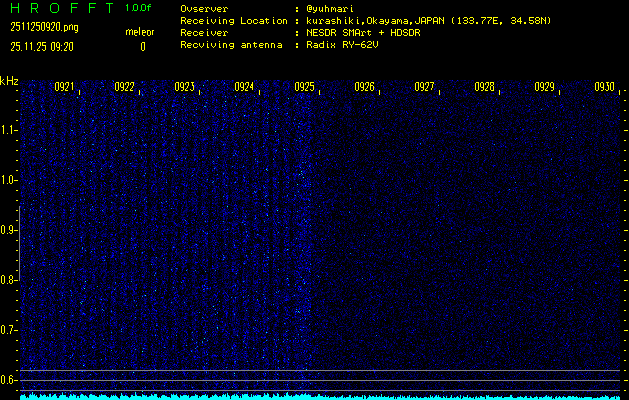This screenshot has height=400, width=629.
Task: Click the kHz axis unit label
Action: (9, 81)
